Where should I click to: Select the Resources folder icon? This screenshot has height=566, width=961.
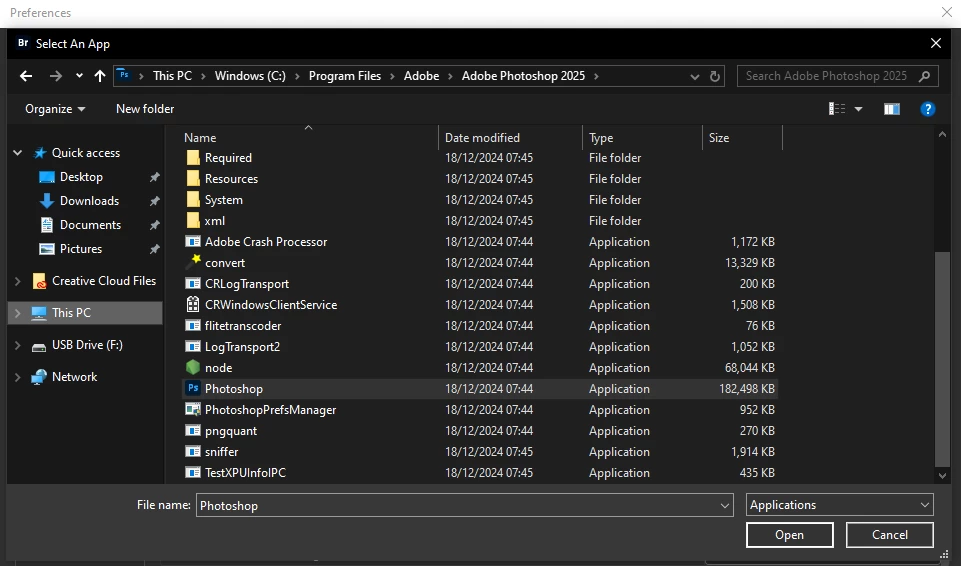click(193, 178)
